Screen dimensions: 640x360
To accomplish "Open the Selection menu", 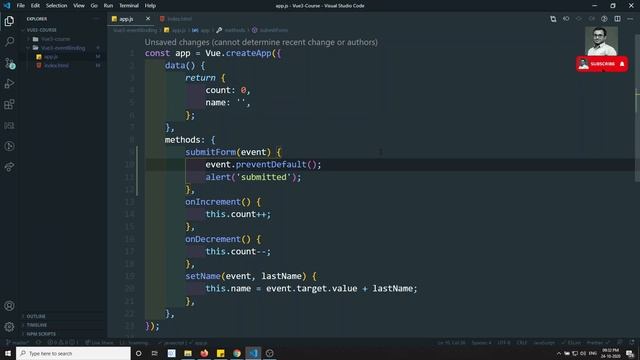I will pos(56,6).
